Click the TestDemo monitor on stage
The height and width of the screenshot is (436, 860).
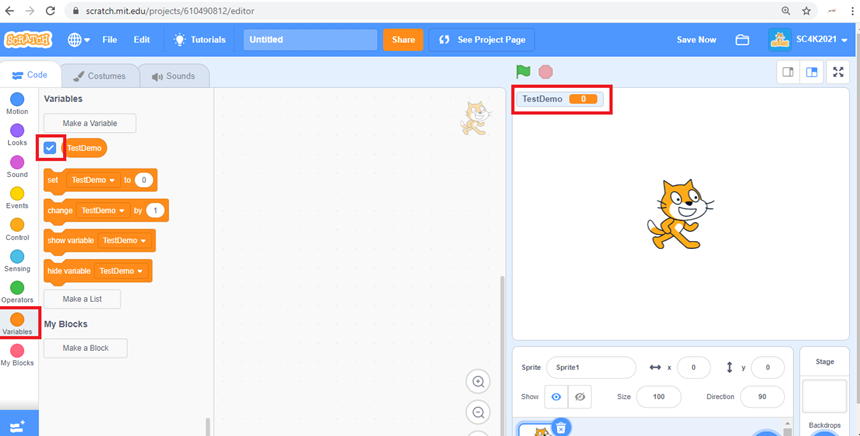(x=559, y=99)
